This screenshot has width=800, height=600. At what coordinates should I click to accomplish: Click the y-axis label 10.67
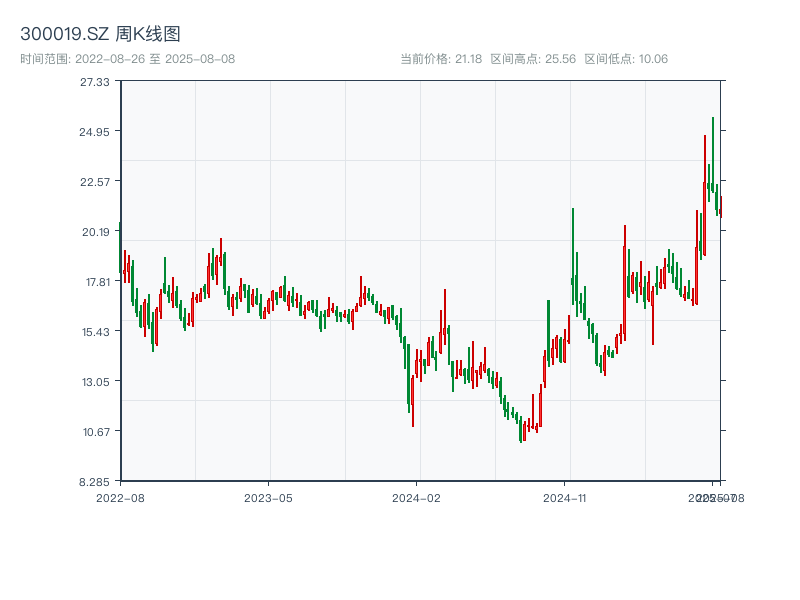96,432
